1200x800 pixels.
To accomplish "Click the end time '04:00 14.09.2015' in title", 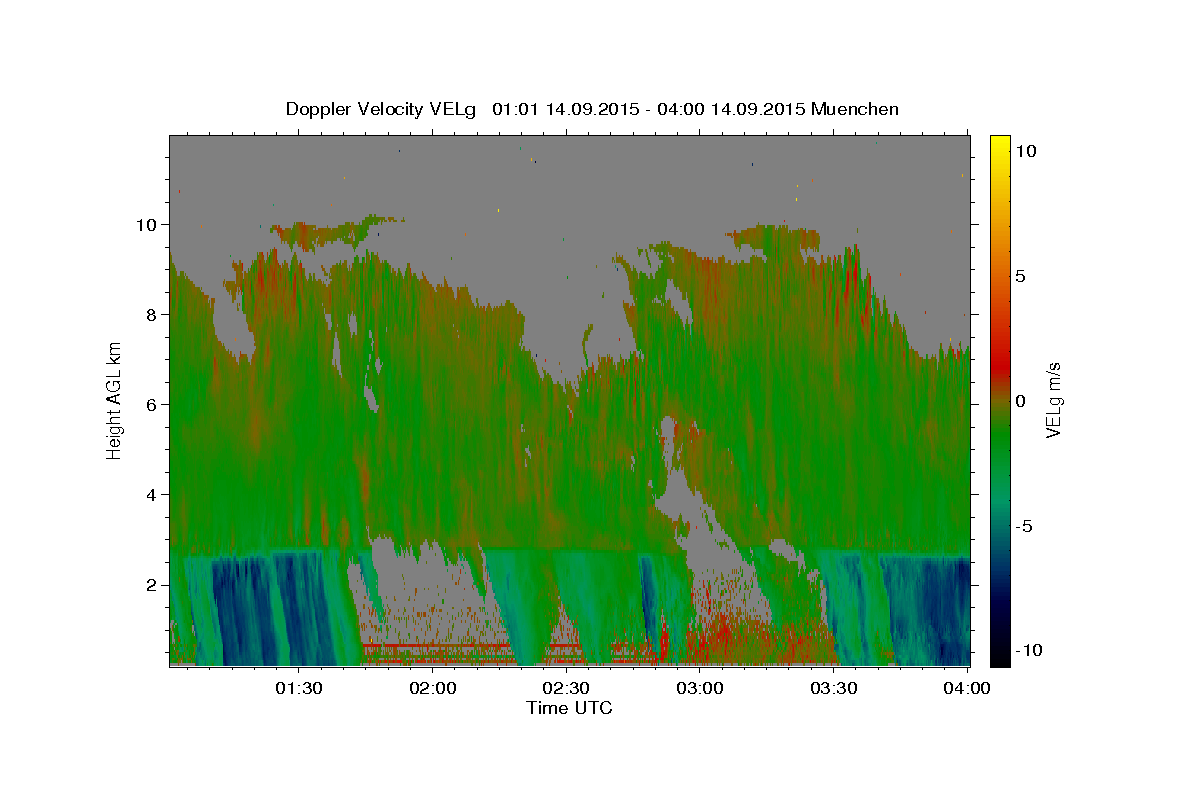I will [x=734, y=109].
